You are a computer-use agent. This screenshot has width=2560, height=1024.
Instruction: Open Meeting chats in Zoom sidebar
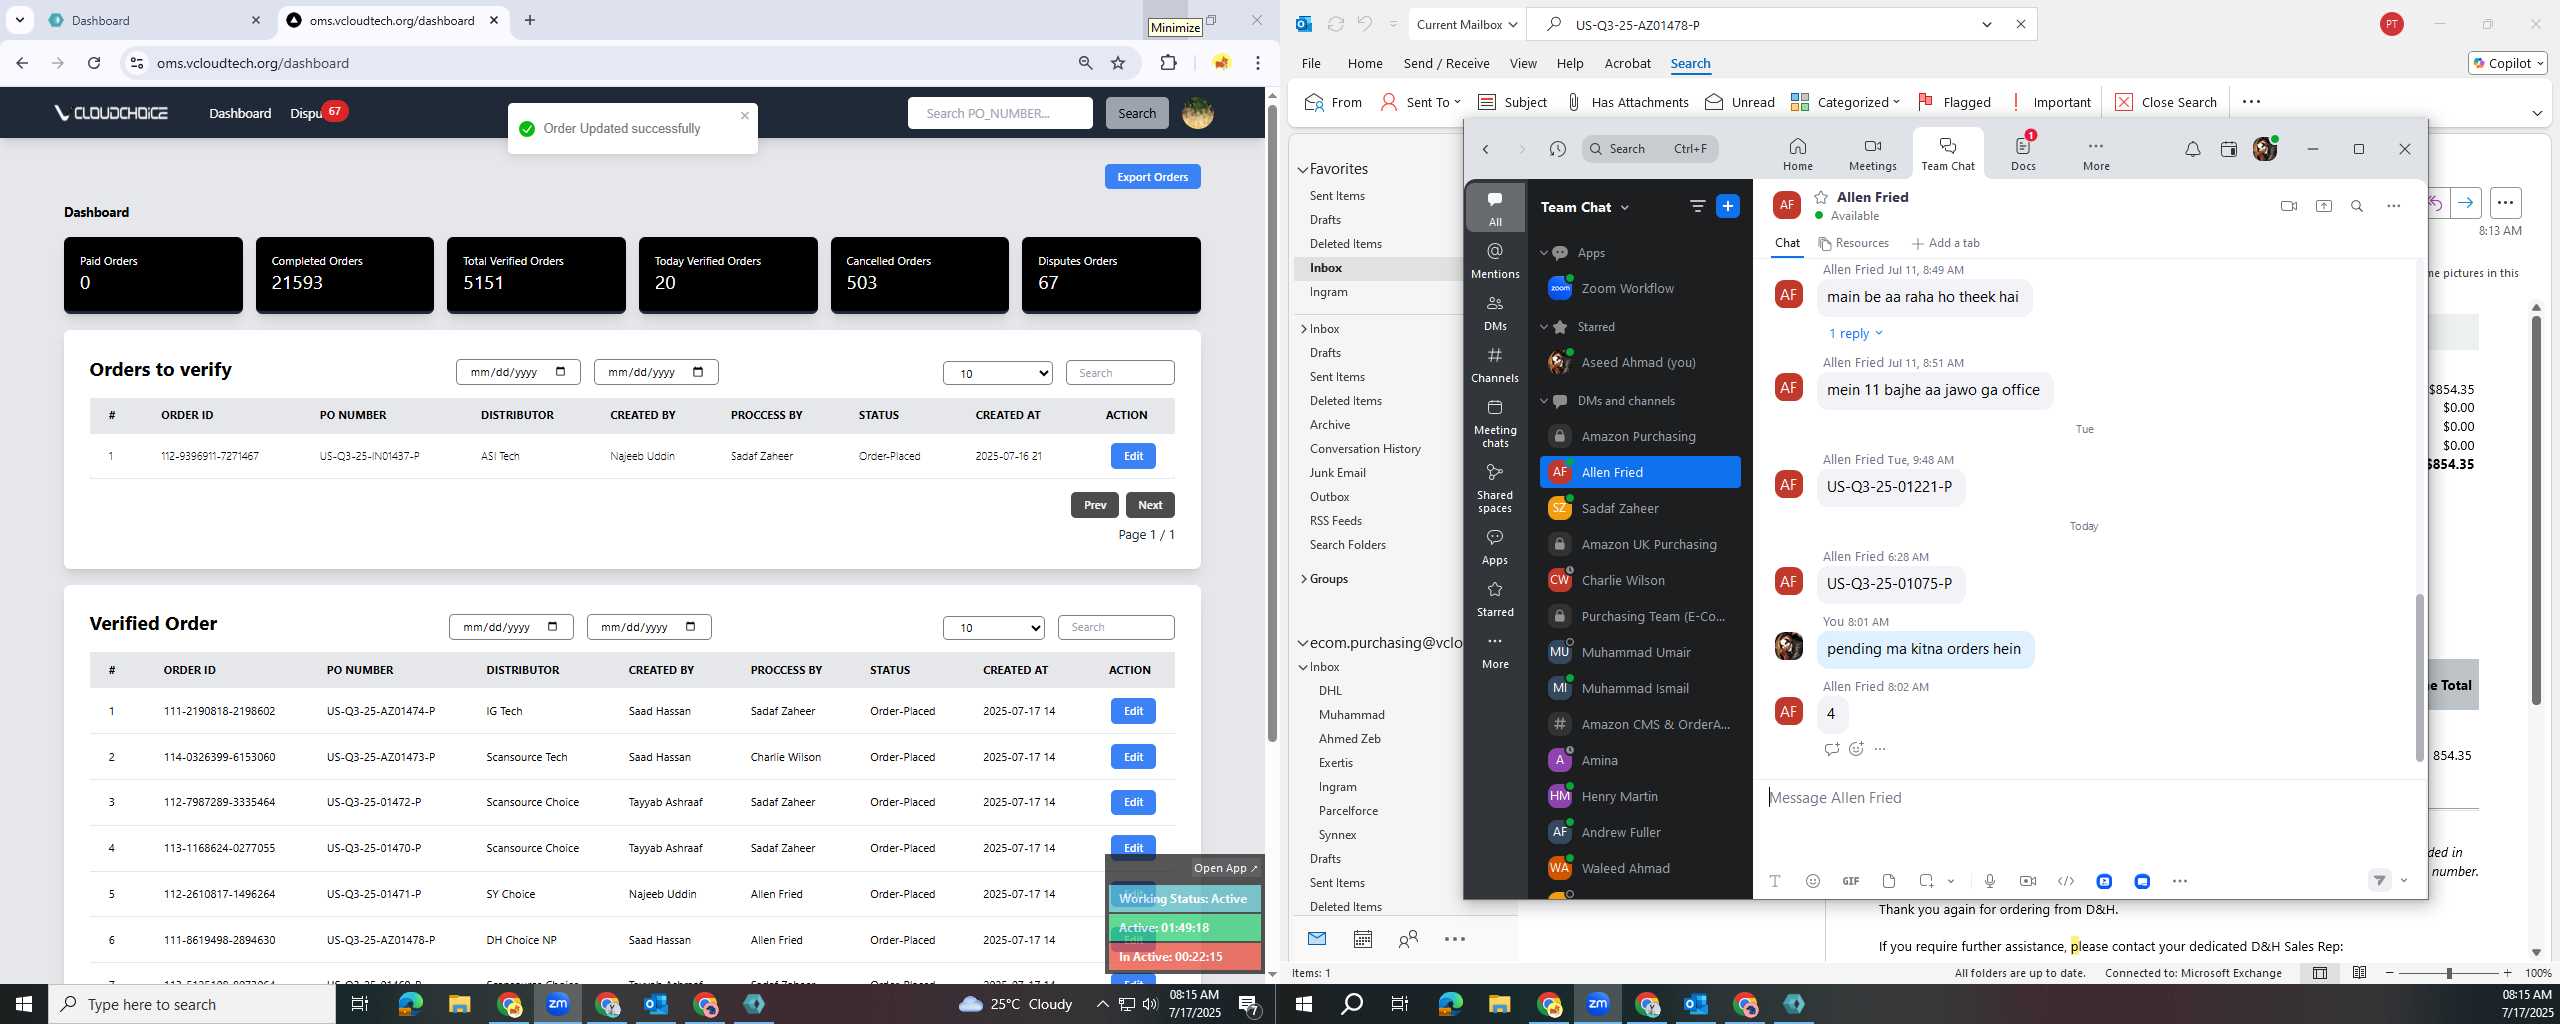pyautogui.click(x=1495, y=423)
